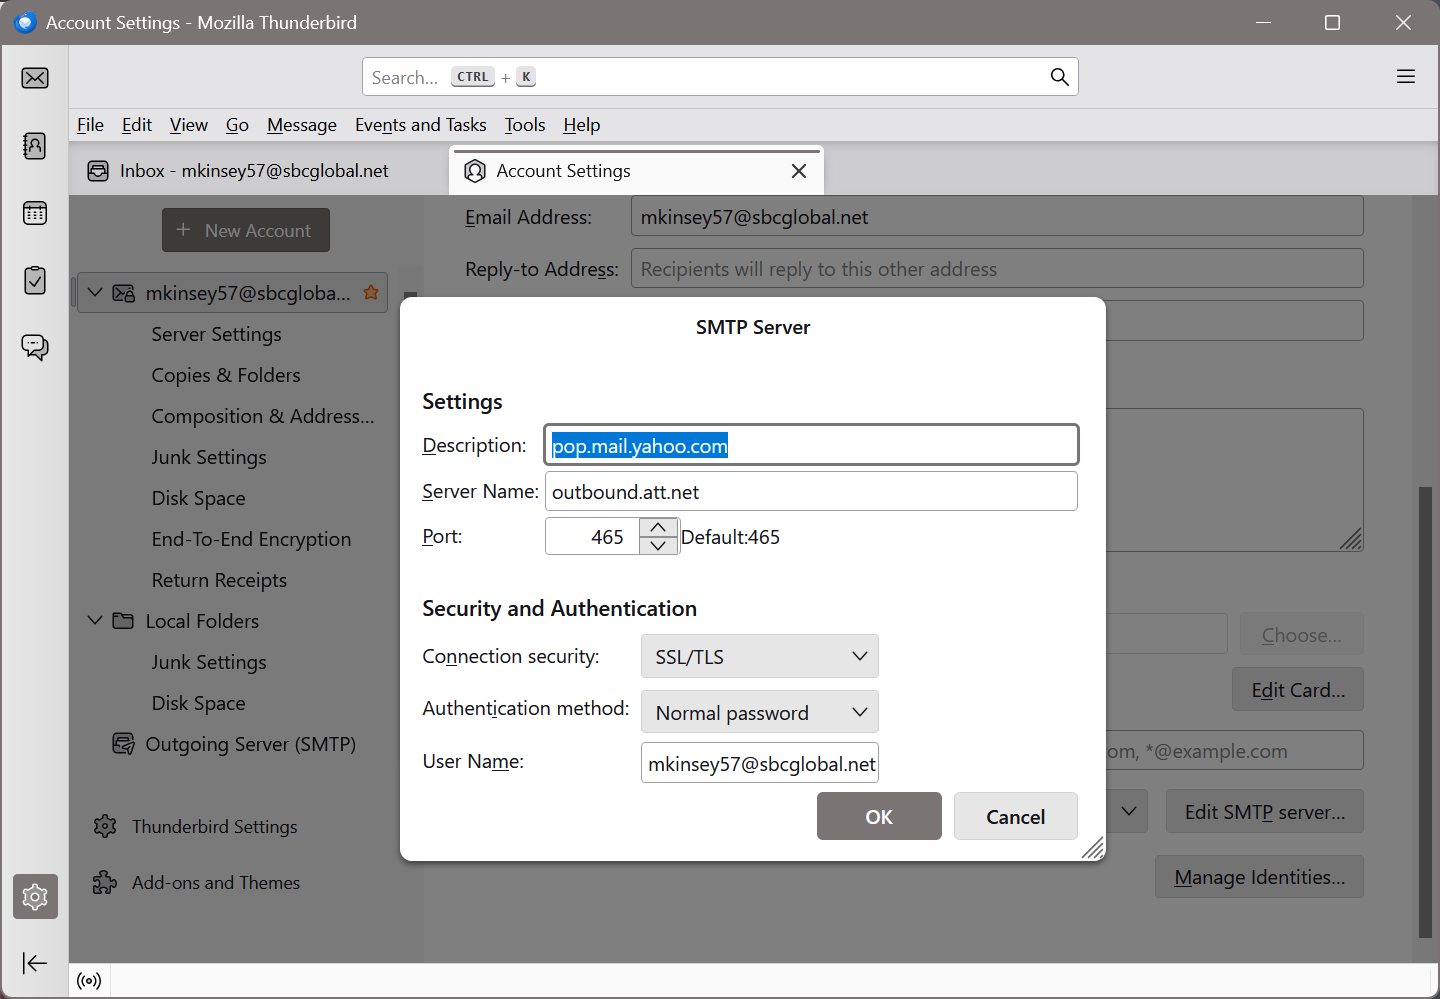Click the Server Name input field
Viewport: 1440px width, 999px height.
coord(810,492)
